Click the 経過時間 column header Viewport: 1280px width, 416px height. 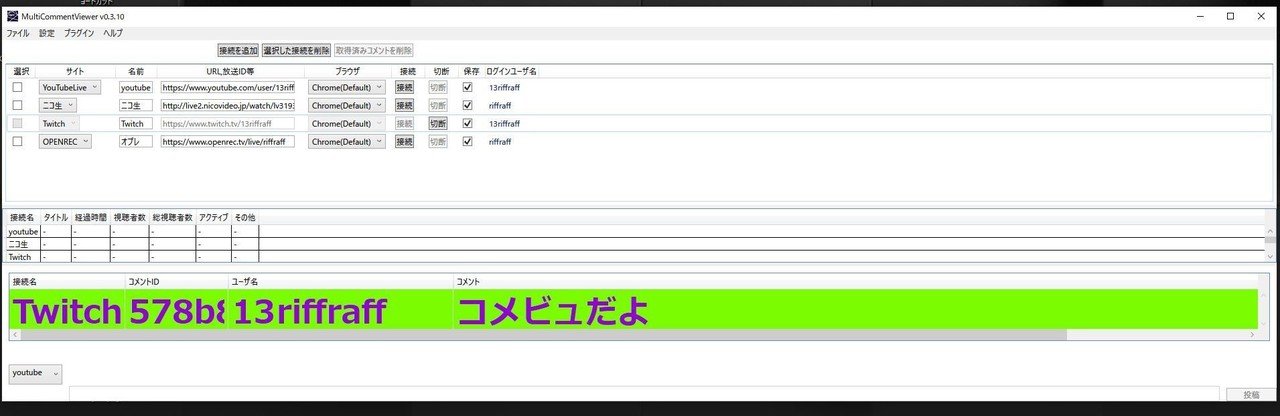point(90,217)
